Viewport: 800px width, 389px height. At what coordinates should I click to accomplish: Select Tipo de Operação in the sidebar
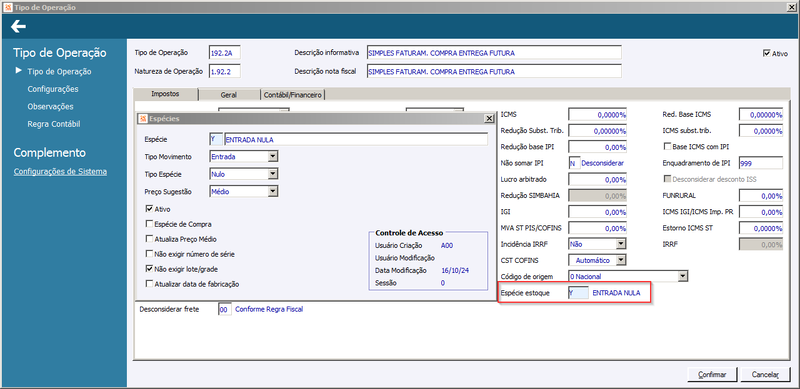click(x=59, y=71)
